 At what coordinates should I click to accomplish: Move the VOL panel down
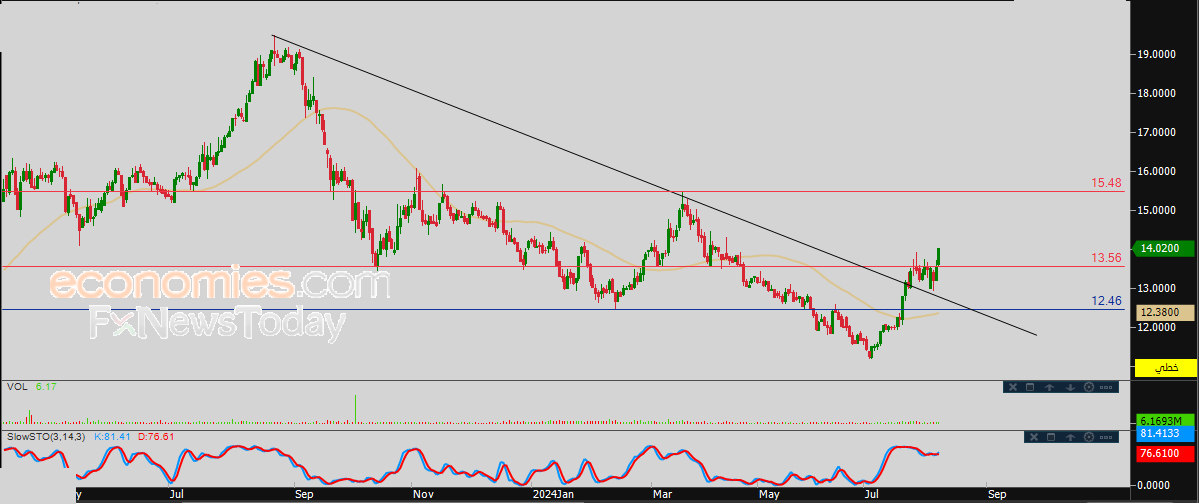[x=1069, y=387]
